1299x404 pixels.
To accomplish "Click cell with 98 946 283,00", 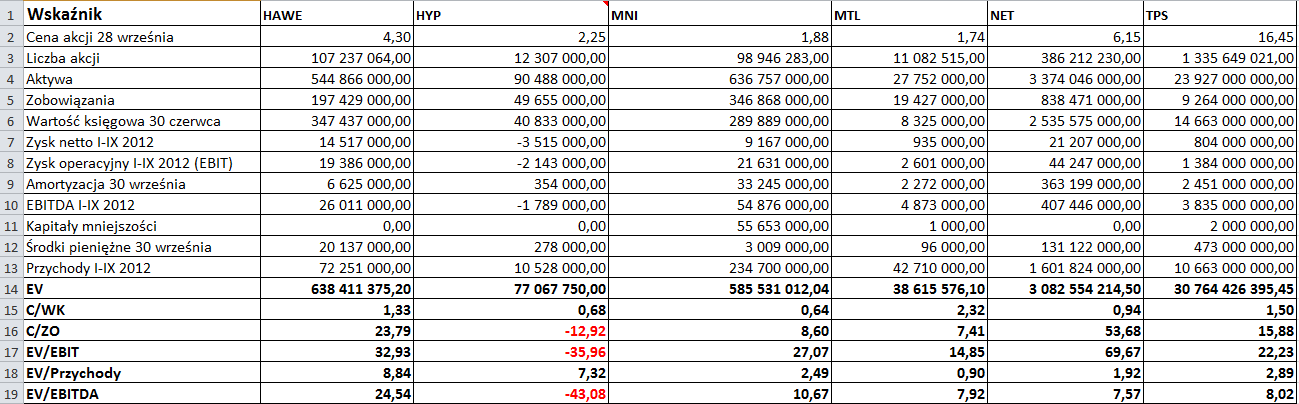I will (719, 58).
